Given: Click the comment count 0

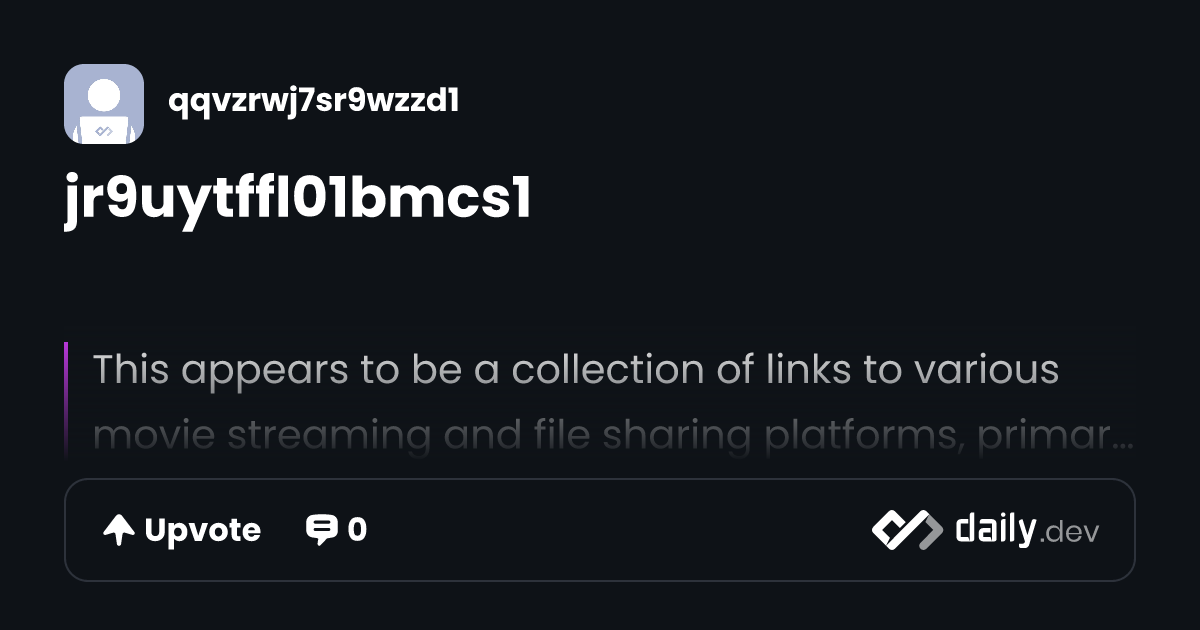Looking at the screenshot, I should click(x=357, y=530).
